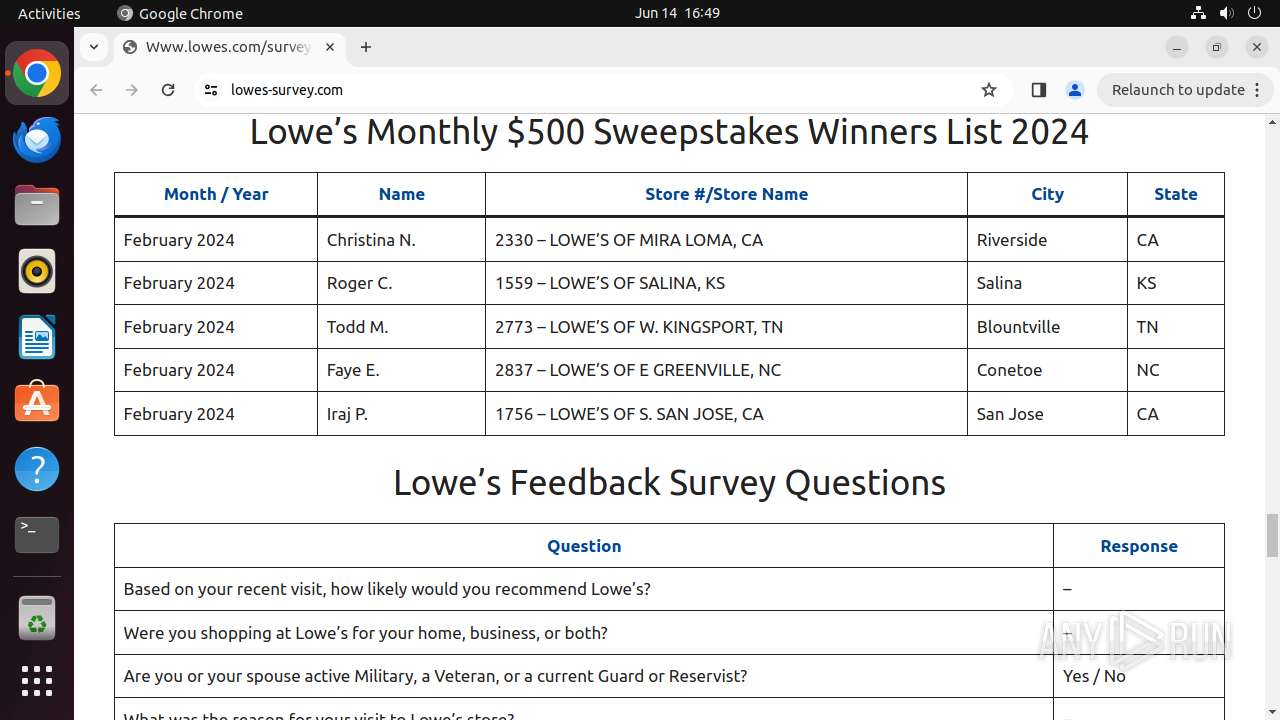Viewport: 1280px width, 720px height.
Task: Open Terminal from the dock
Action: [x=37, y=535]
